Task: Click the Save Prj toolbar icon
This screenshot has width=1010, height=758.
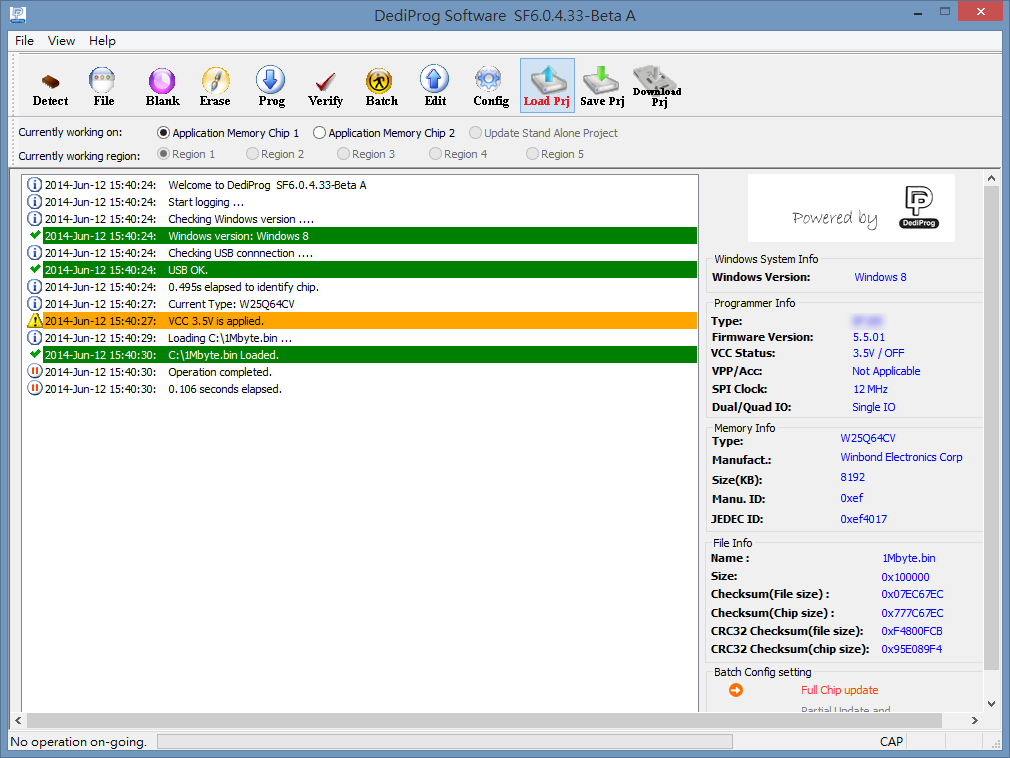Action: pos(602,86)
